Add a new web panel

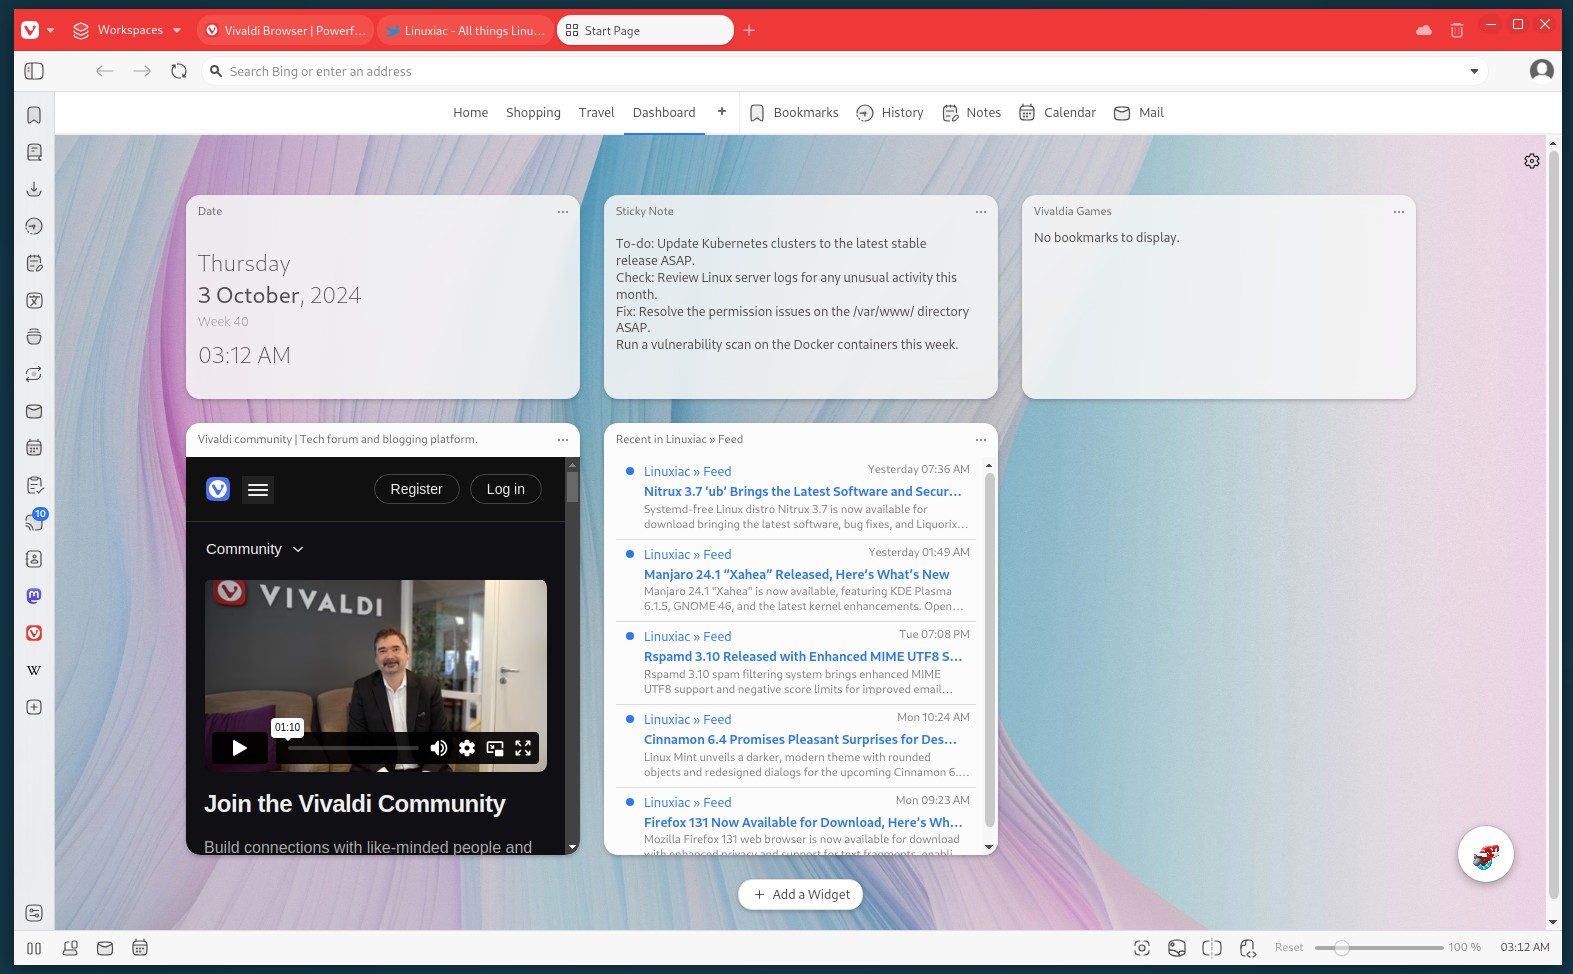coord(34,707)
